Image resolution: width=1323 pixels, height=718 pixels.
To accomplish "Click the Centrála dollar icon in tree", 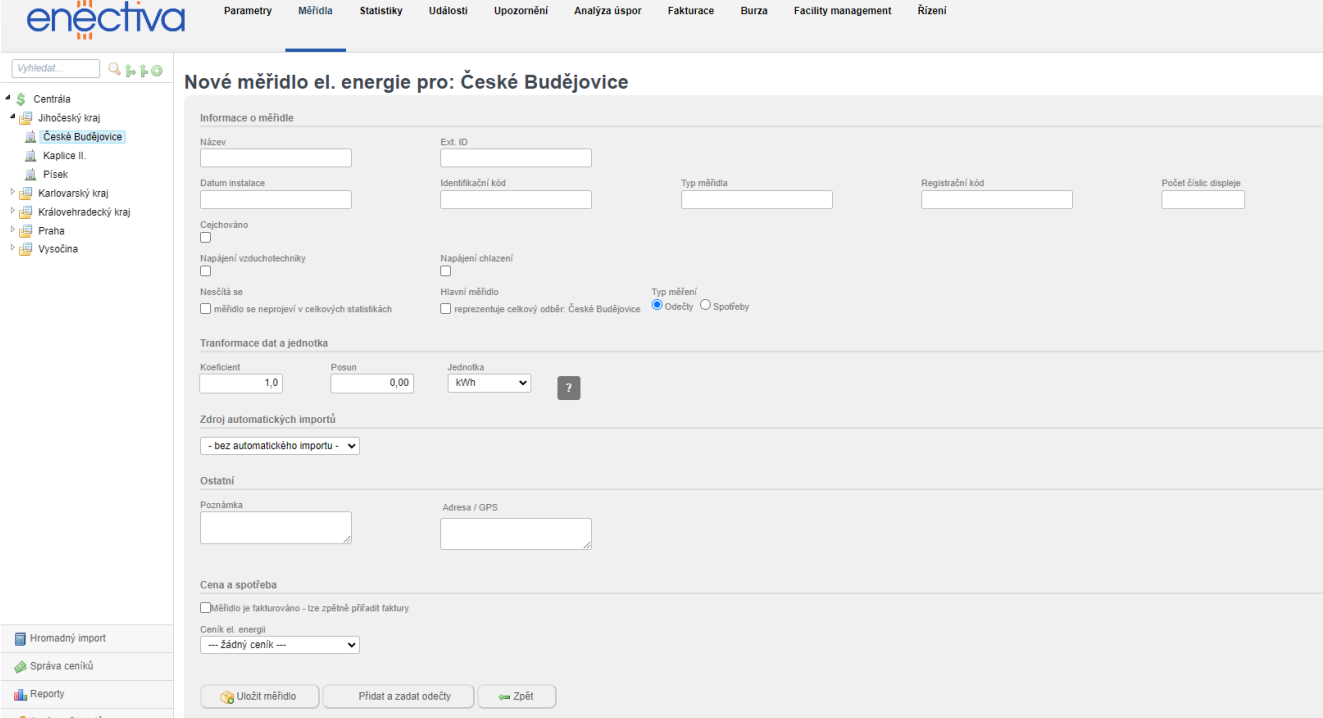I will [20, 99].
